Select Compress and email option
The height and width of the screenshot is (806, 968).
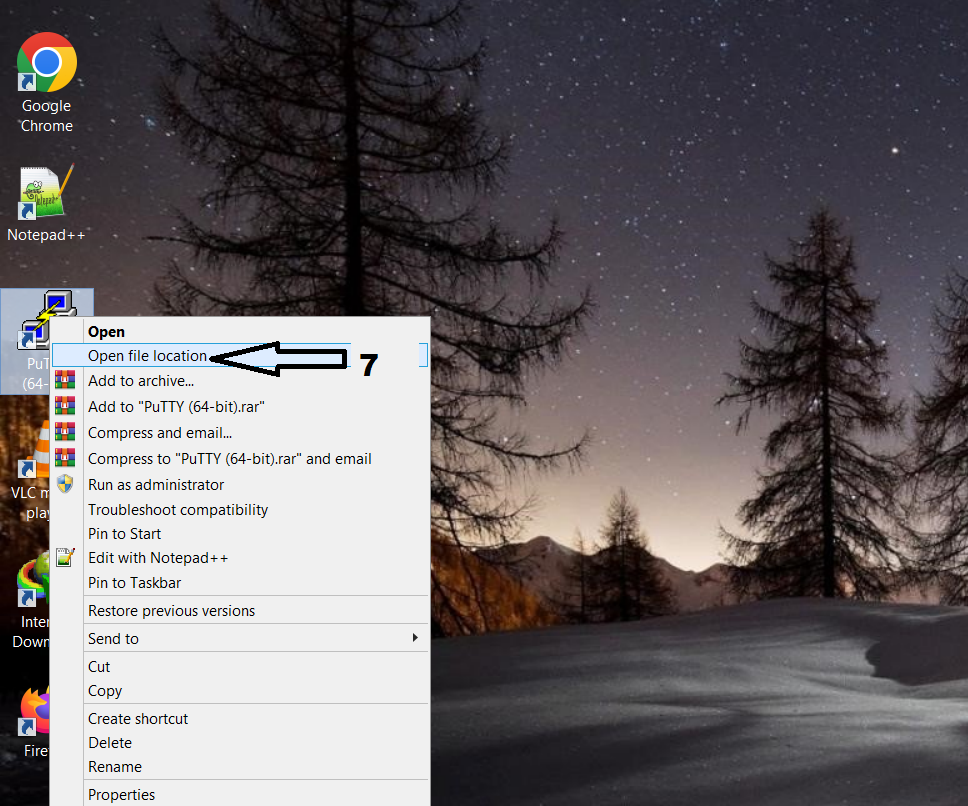160,433
